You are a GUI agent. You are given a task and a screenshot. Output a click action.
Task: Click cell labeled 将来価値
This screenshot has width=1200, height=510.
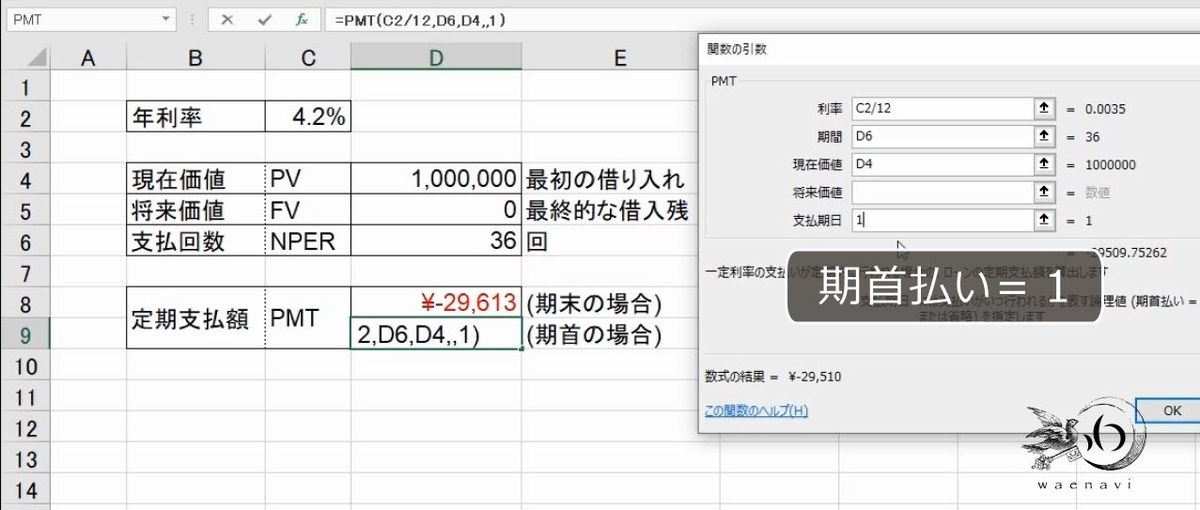(x=196, y=211)
